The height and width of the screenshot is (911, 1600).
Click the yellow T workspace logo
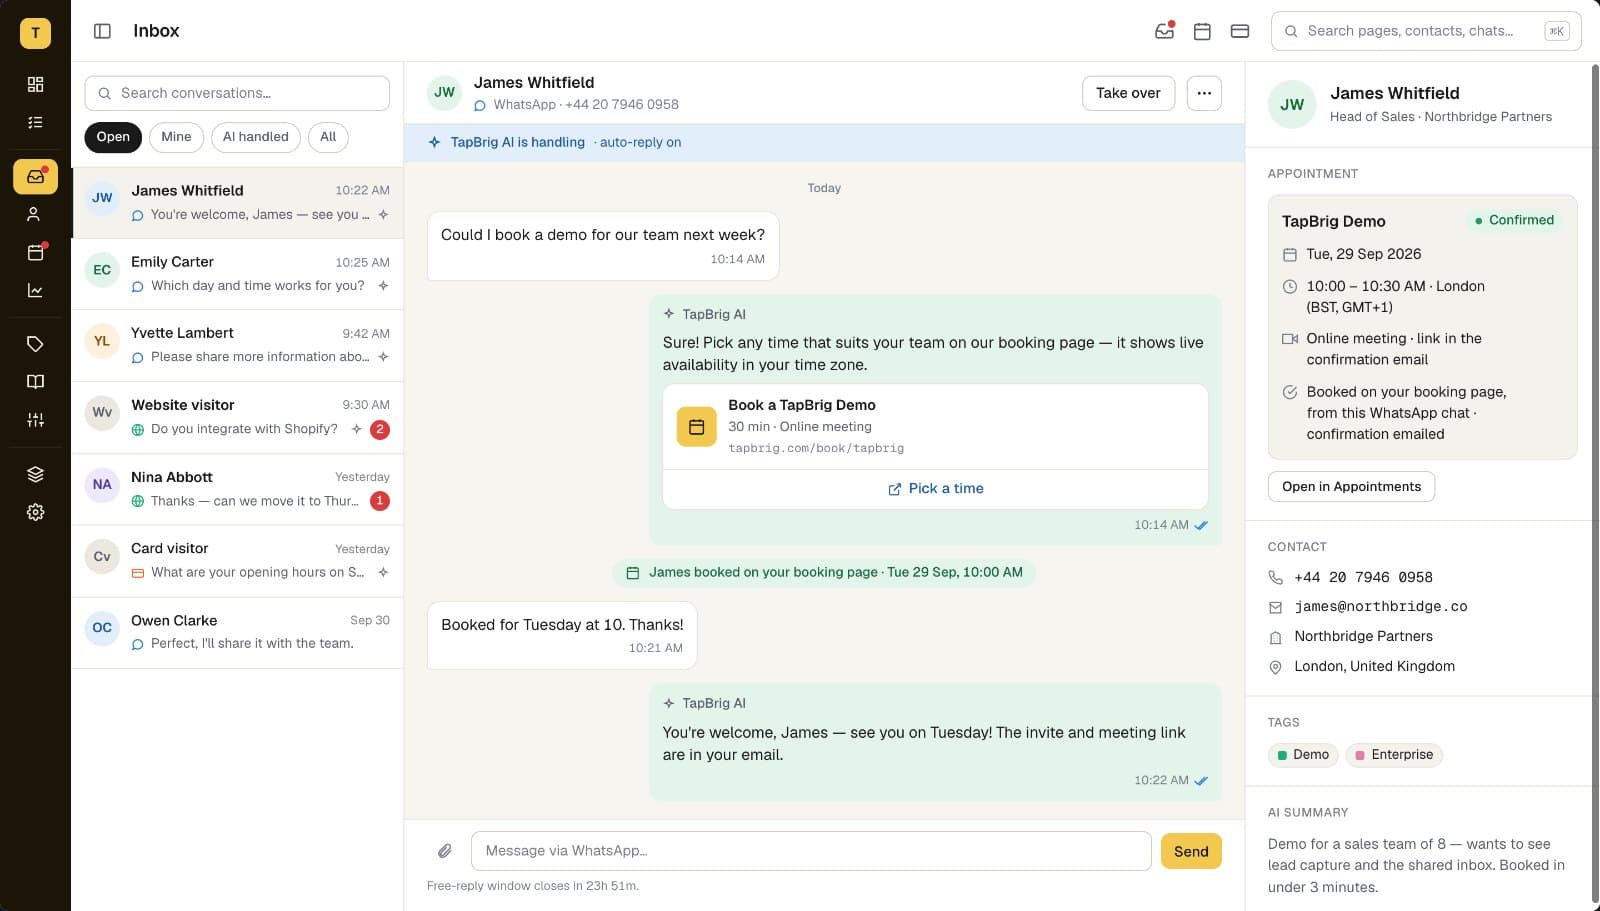[35, 33]
